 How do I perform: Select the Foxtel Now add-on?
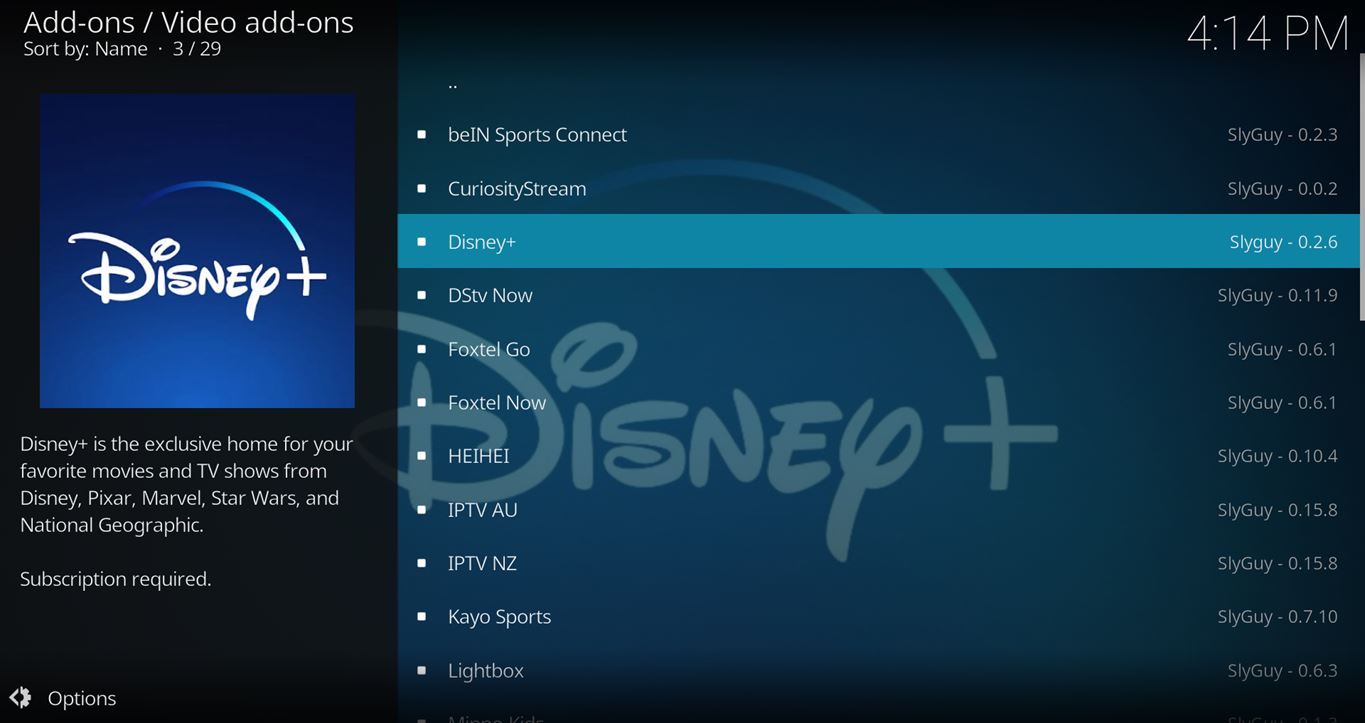coord(497,403)
